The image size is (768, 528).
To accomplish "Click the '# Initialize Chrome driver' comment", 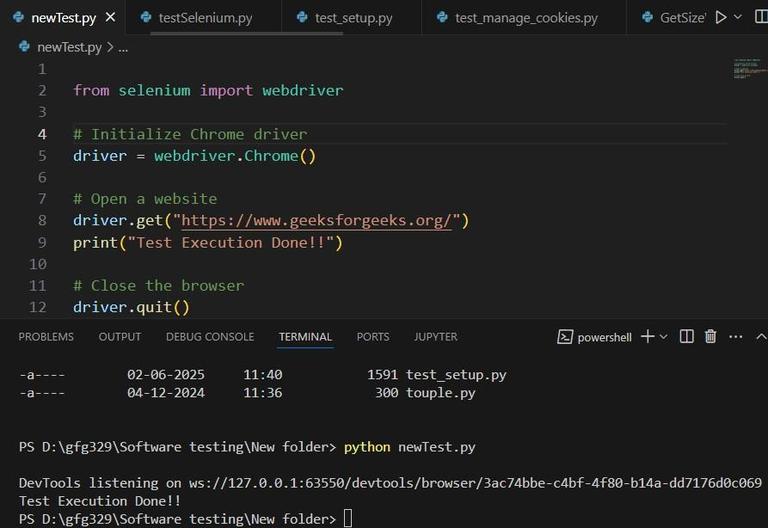I will (190, 134).
